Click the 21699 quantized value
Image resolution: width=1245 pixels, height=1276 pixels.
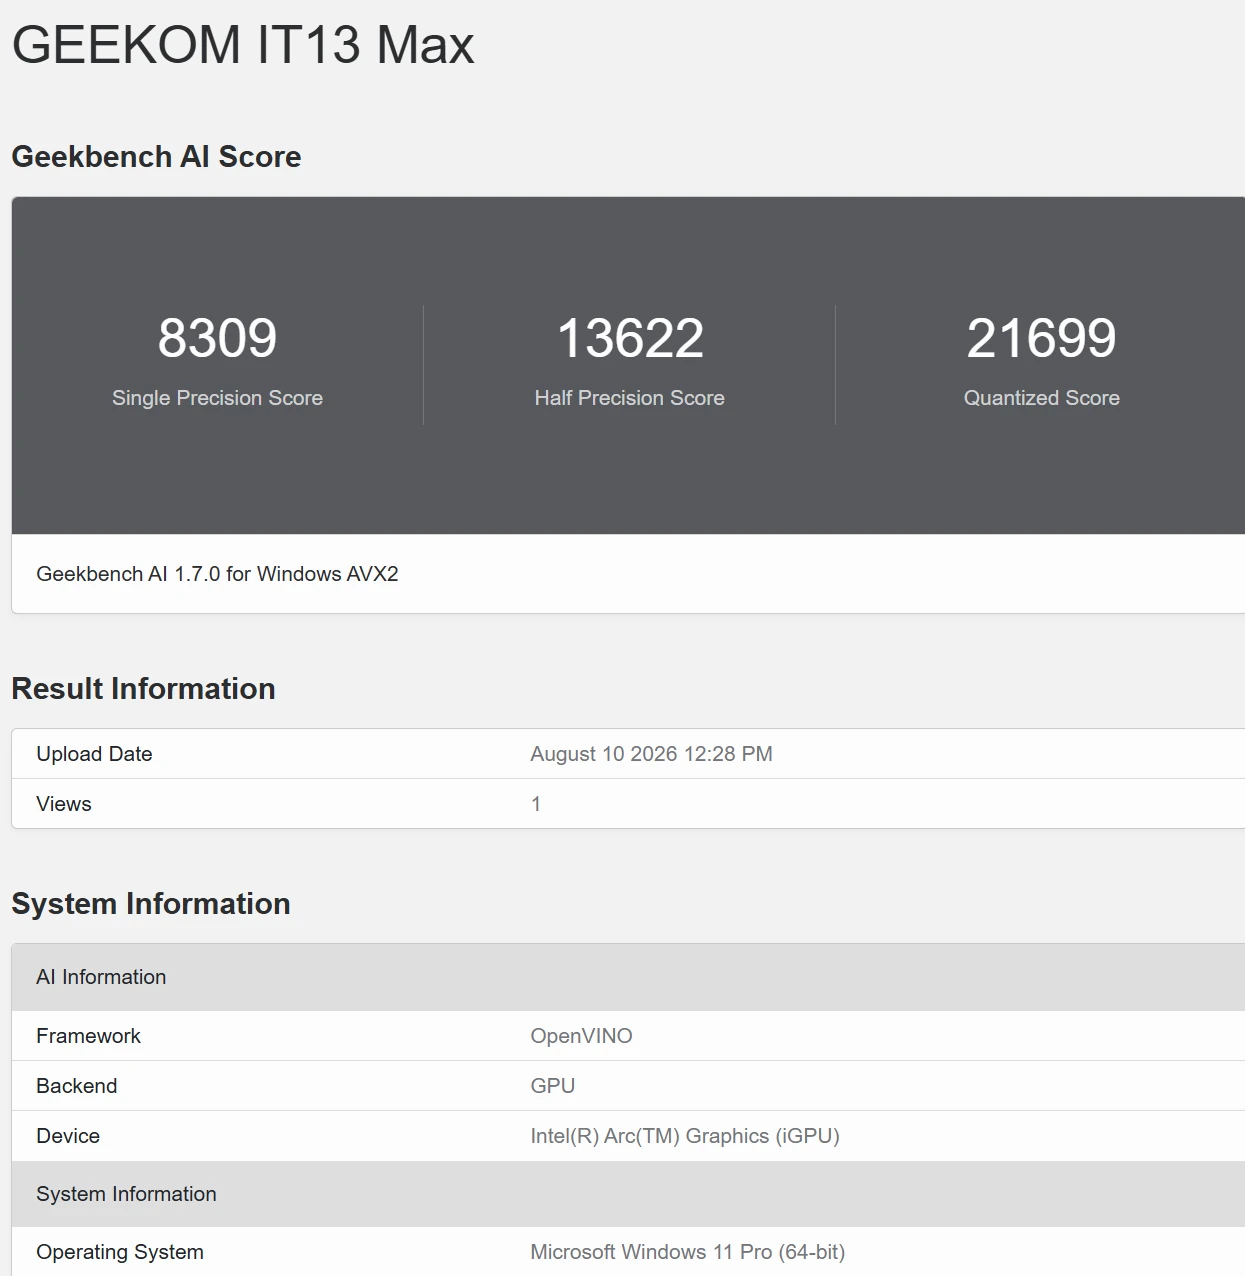tap(1041, 338)
